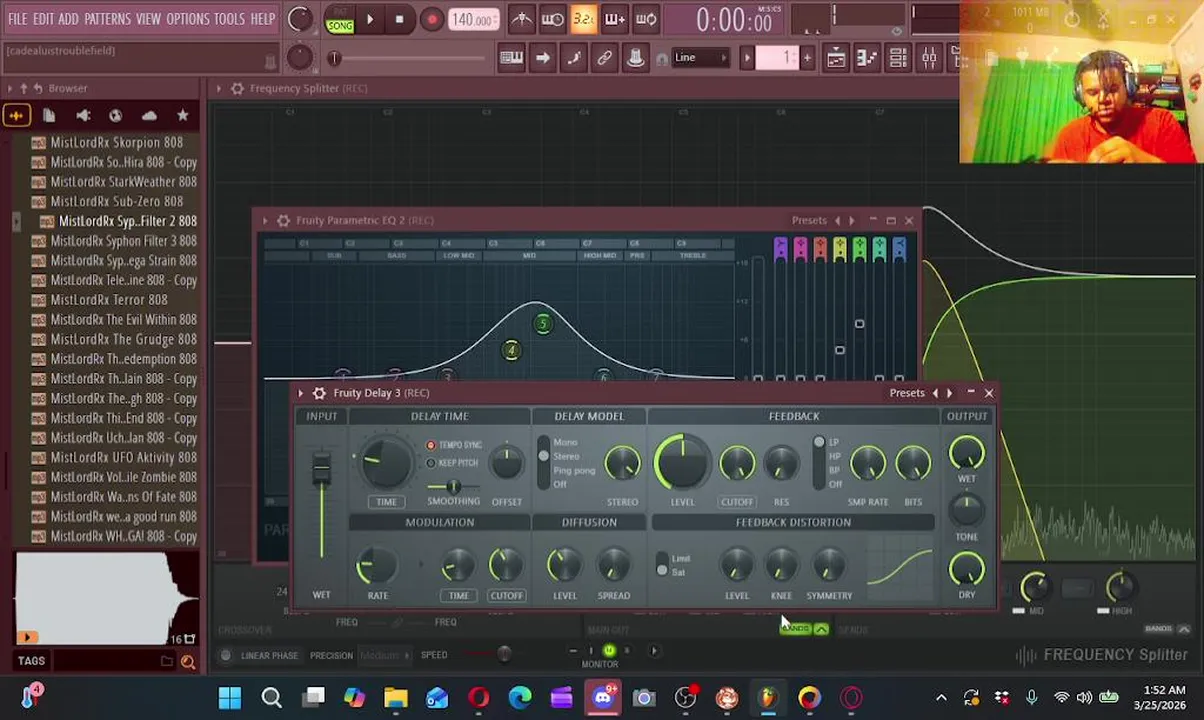The width and height of the screenshot is (1204, 720).
Task: Click the 140 tempo field
Action: (x=473, y=20)
